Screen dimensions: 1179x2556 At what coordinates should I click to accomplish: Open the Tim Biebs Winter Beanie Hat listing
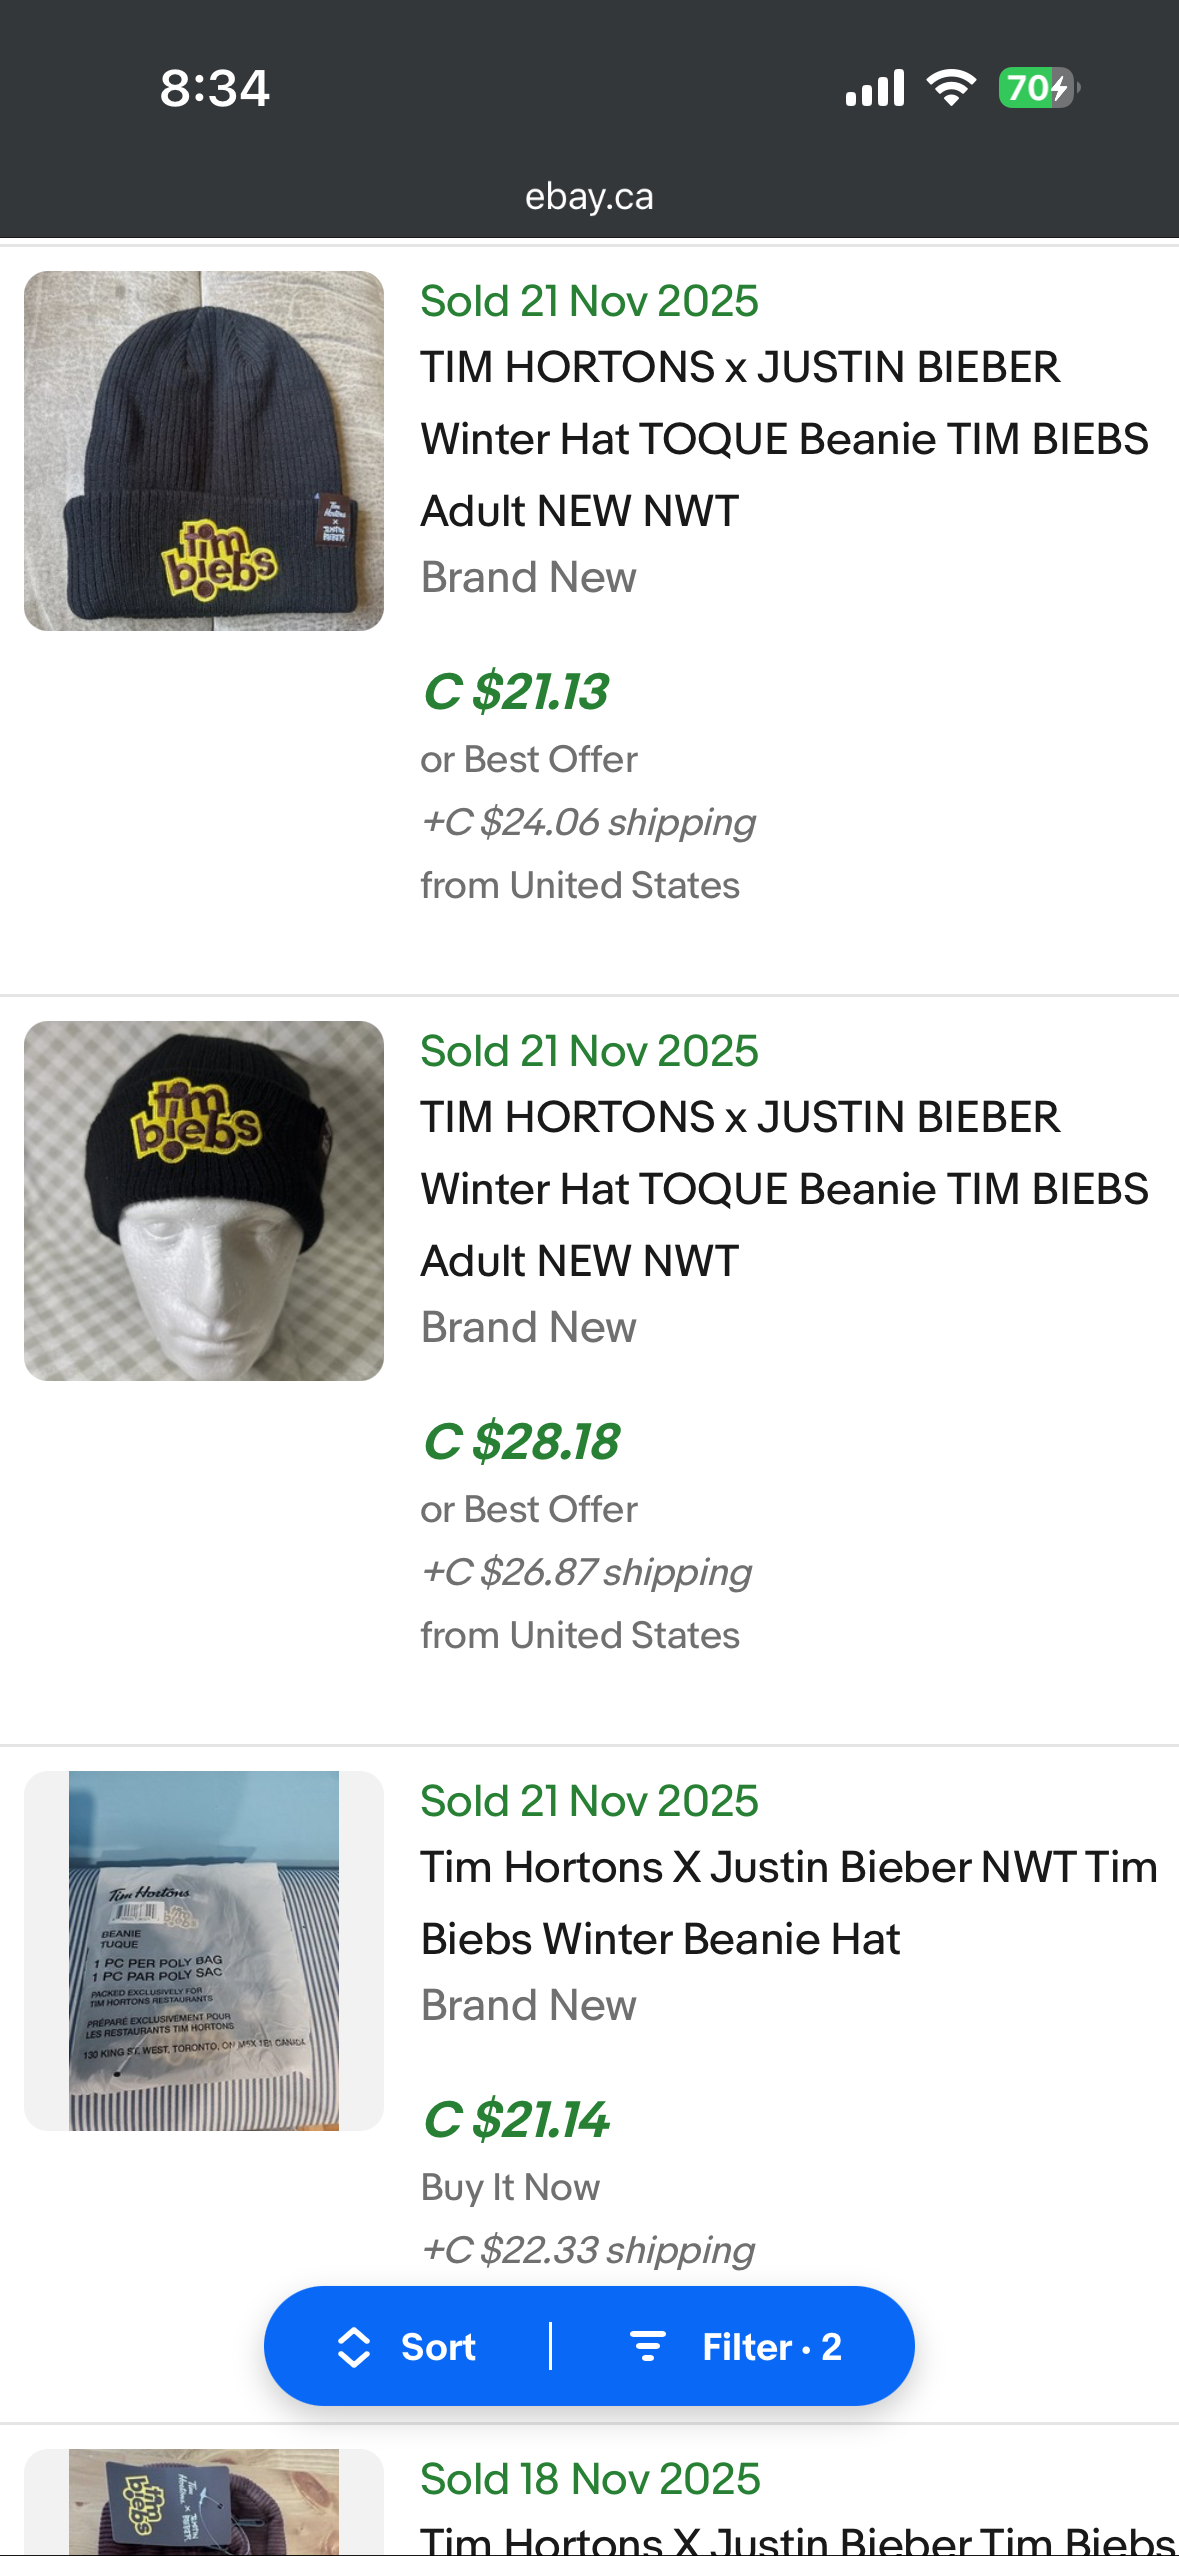click(x=788, y=1903)
